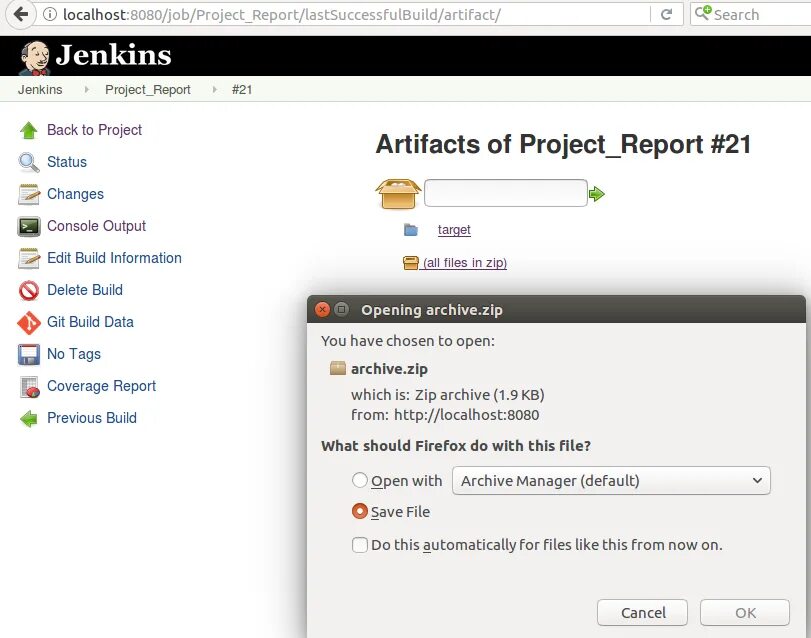
Task: Click the green go arrow beside path field
Action: click(597, 194)
